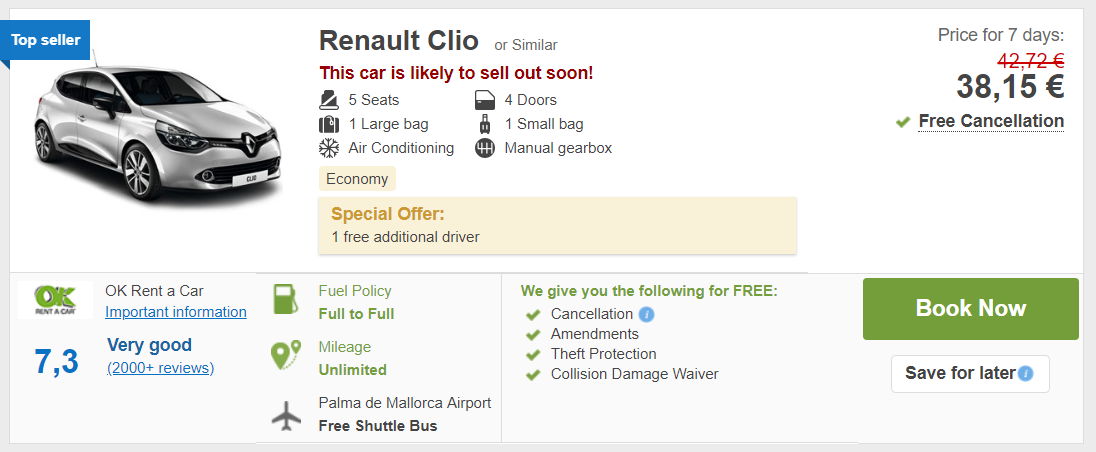Click the Save for later info icon

click(x=1026, y=374)
